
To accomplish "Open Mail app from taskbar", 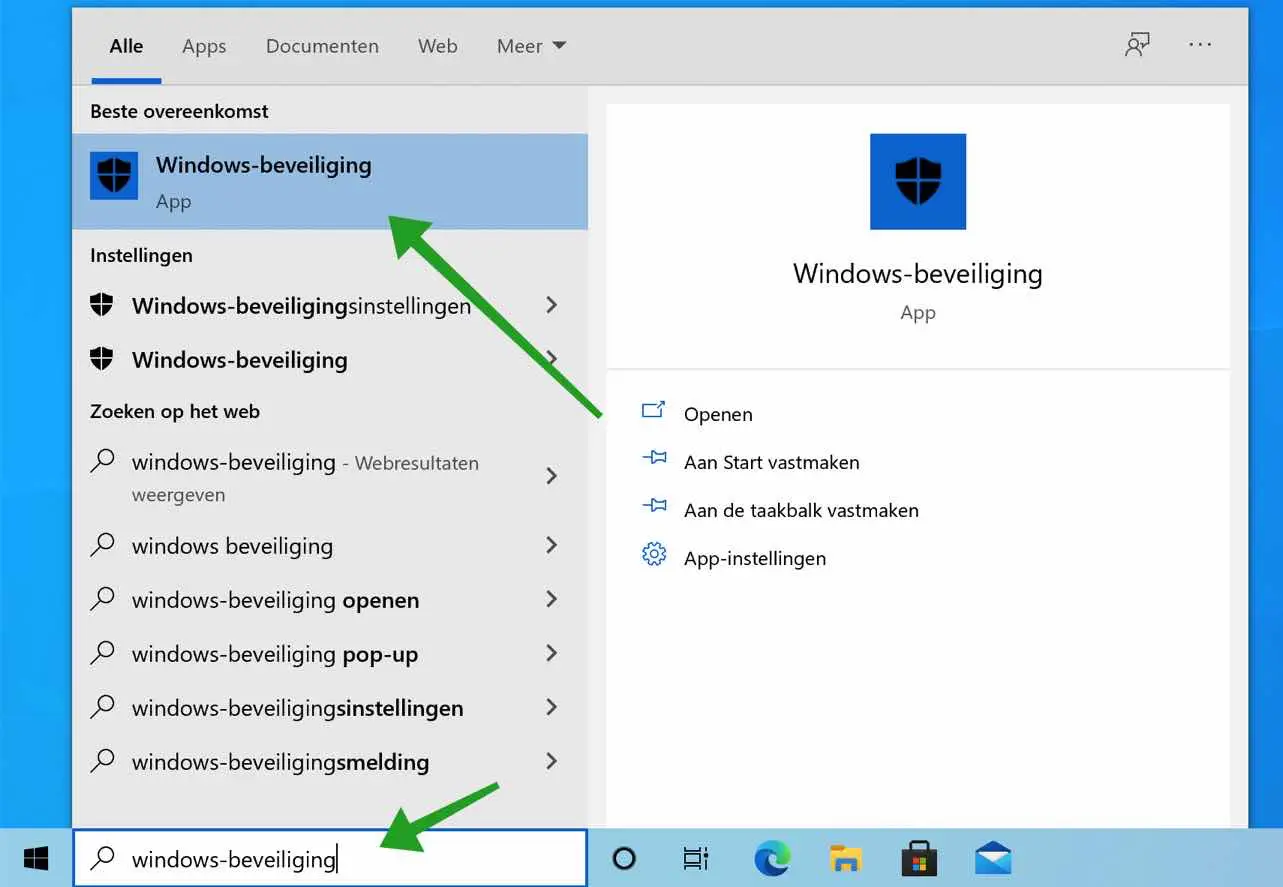I will [993, 858].
